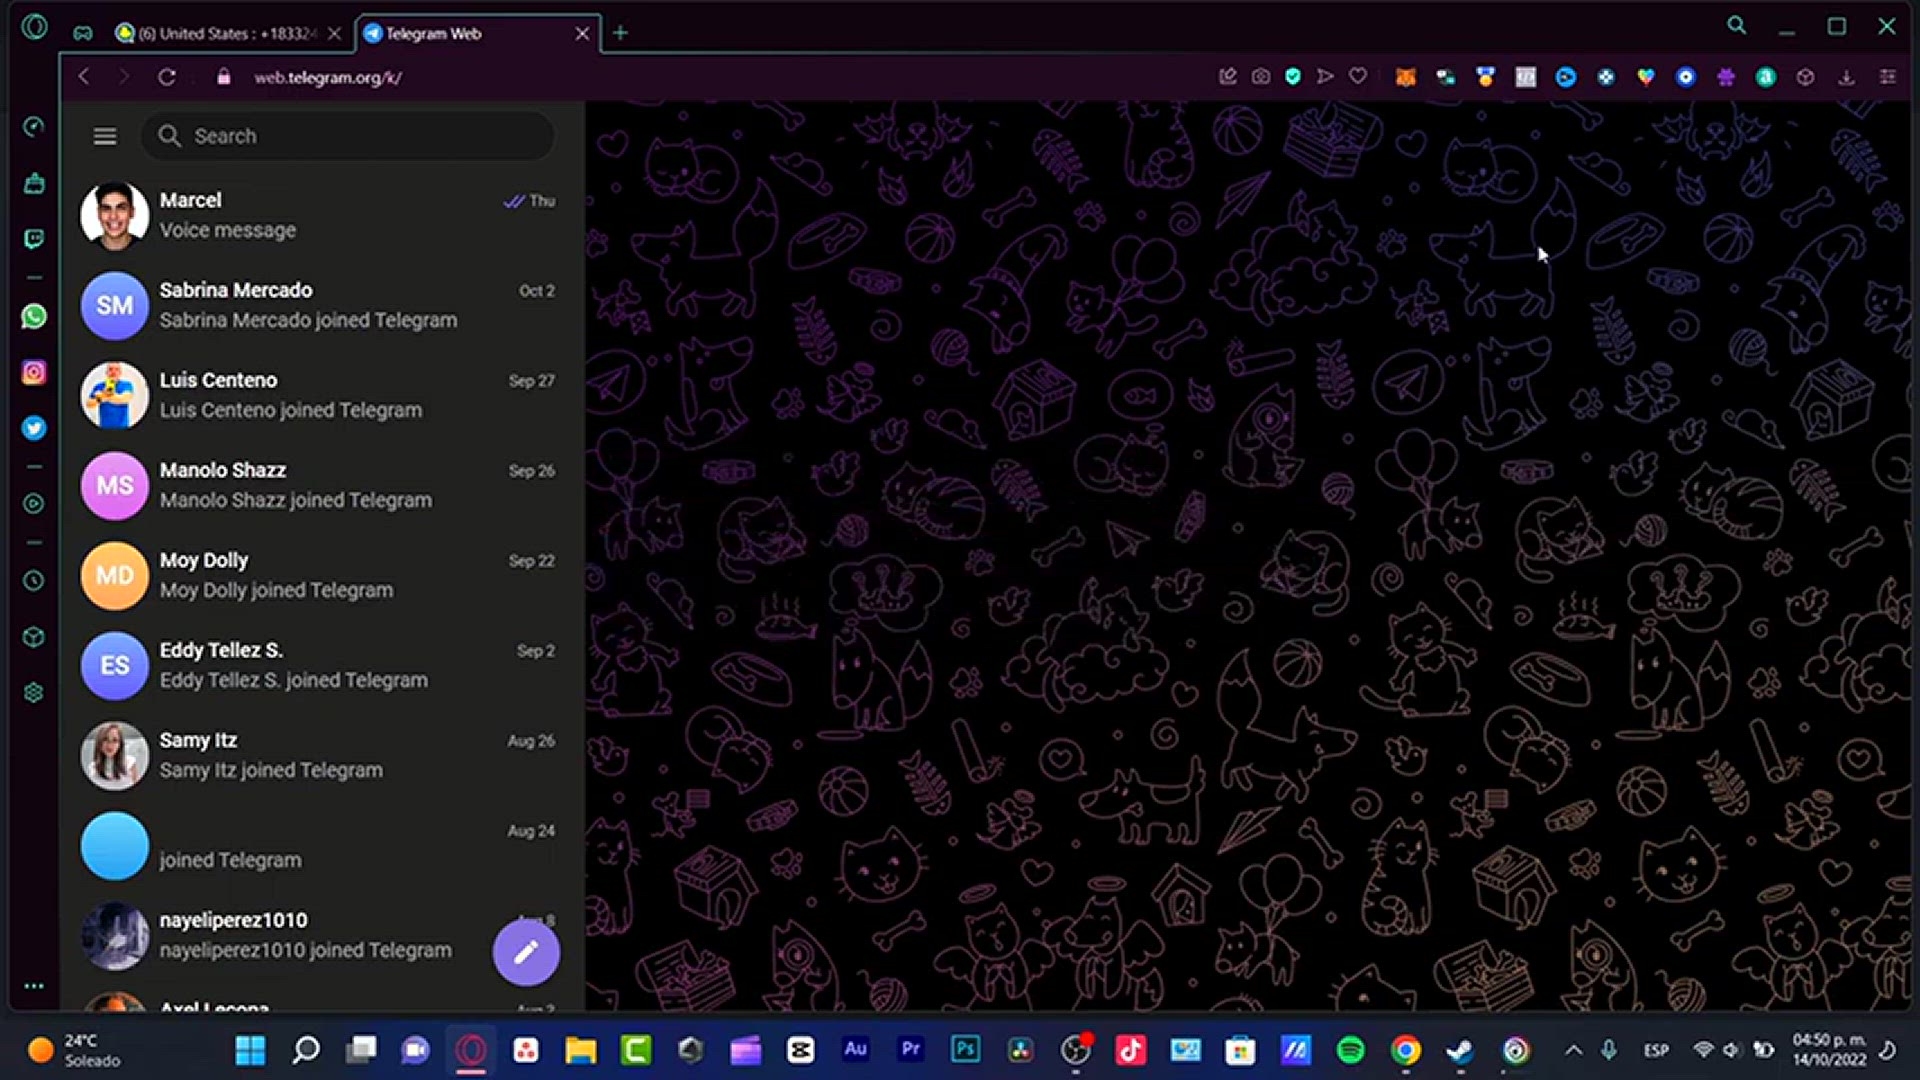Open browser History from the sidebar clock icon

tap(34, 581)
